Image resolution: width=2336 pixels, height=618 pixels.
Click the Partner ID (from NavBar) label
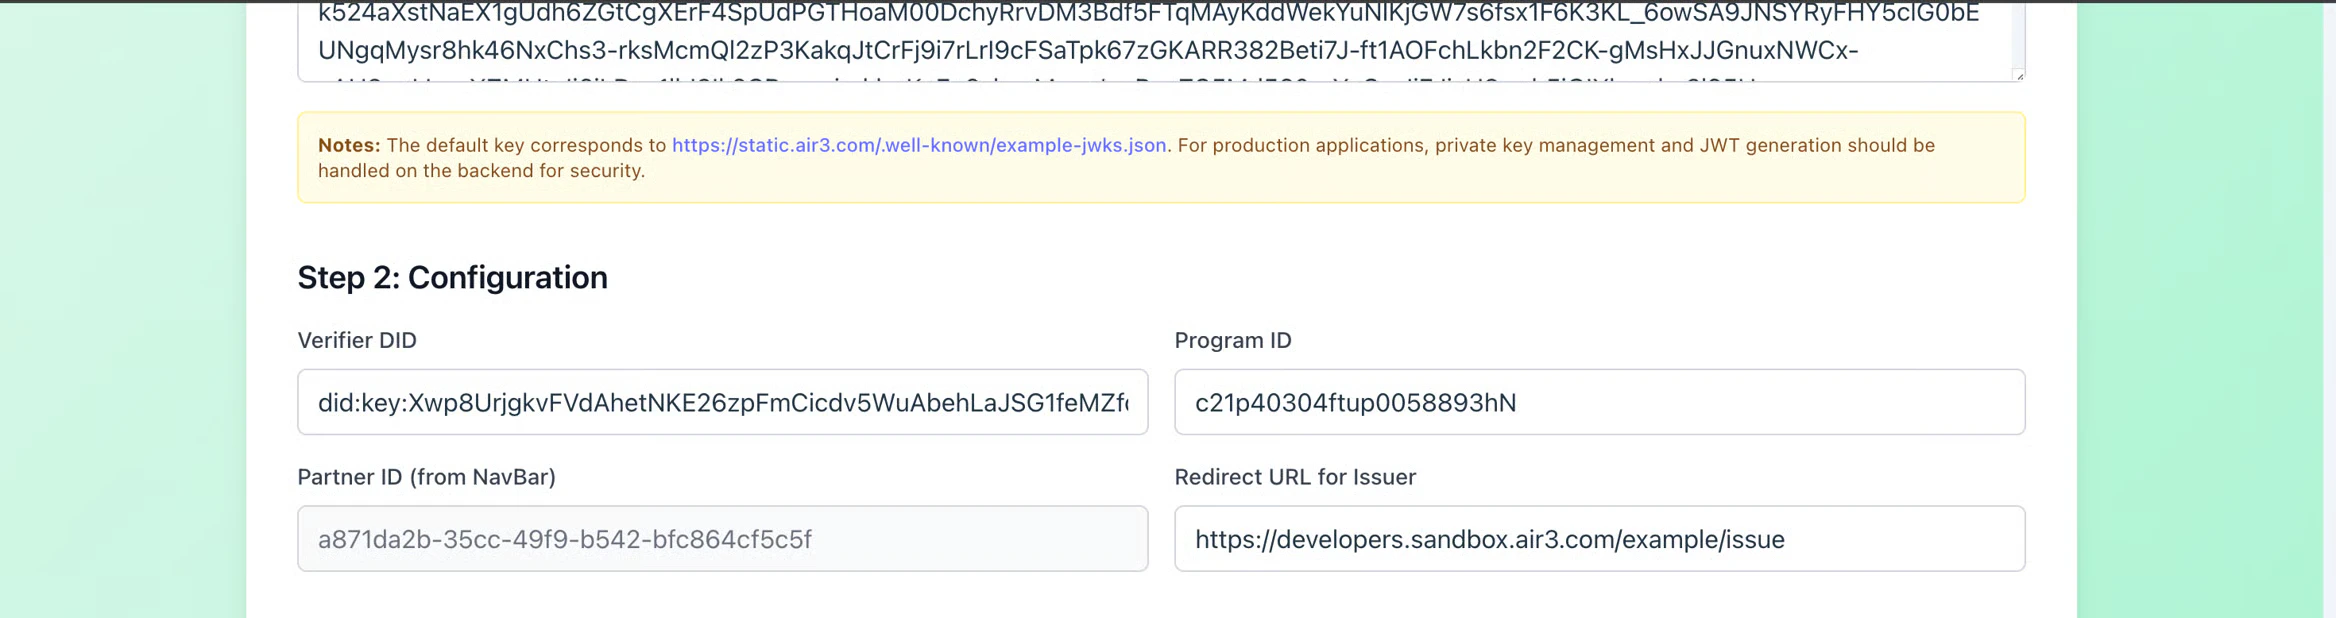pyautogui.click(x=426, y=477)
